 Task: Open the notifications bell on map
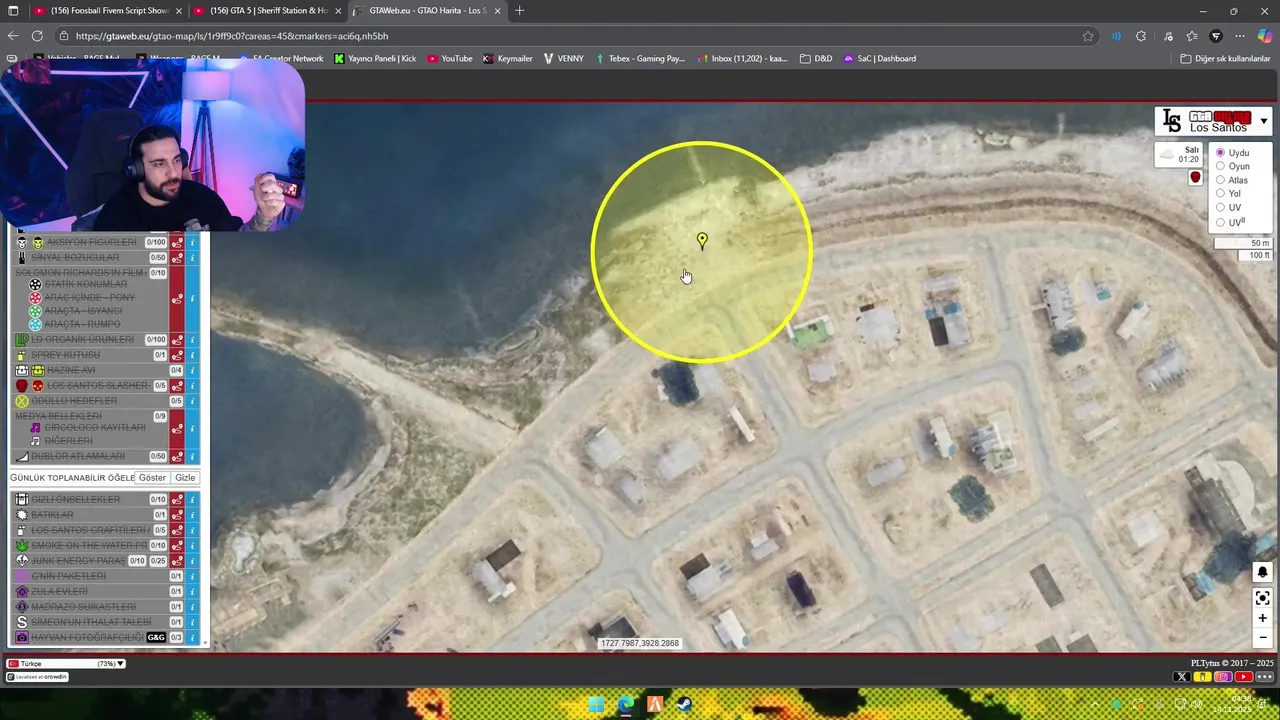click(x=1262, y=573)
